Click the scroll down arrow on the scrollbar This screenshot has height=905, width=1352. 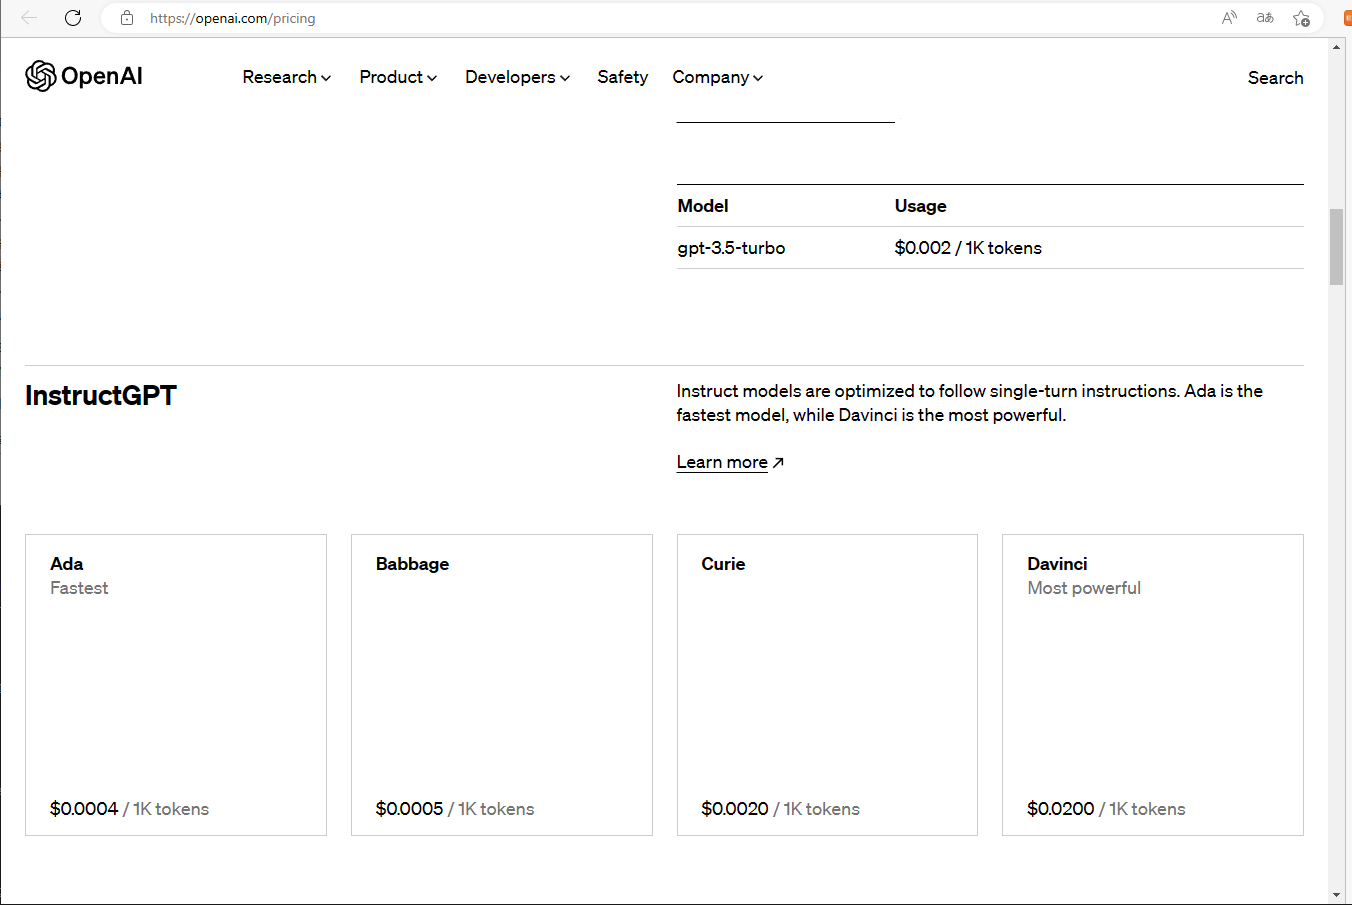click(x=1336, y=894)
